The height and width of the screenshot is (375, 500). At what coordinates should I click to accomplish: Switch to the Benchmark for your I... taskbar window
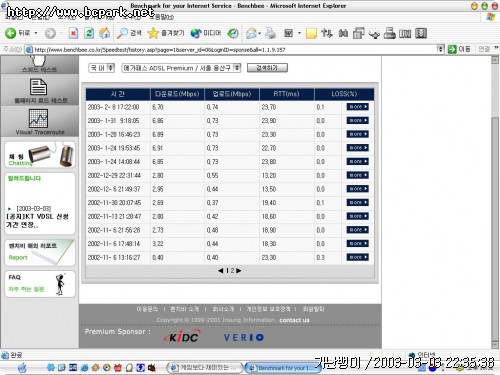pyautogui.click(x=283, y=368)
